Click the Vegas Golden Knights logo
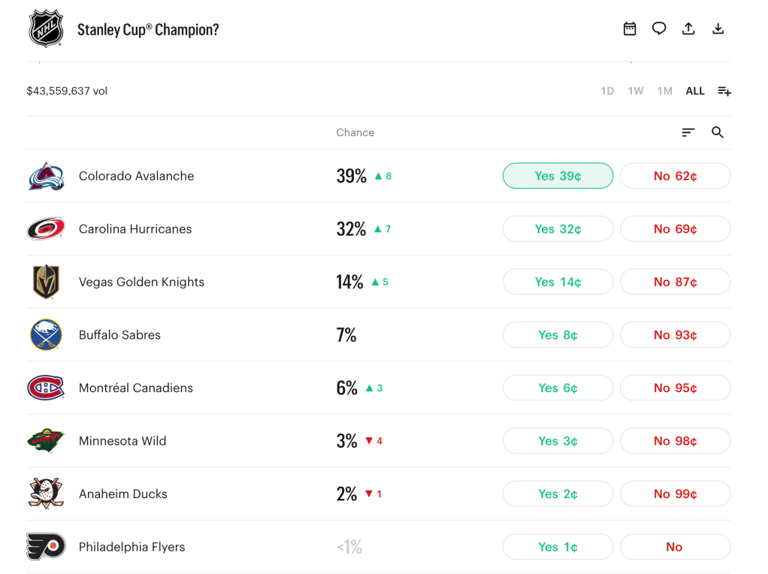This screenshot has width=768, height=574. [46, 282]
